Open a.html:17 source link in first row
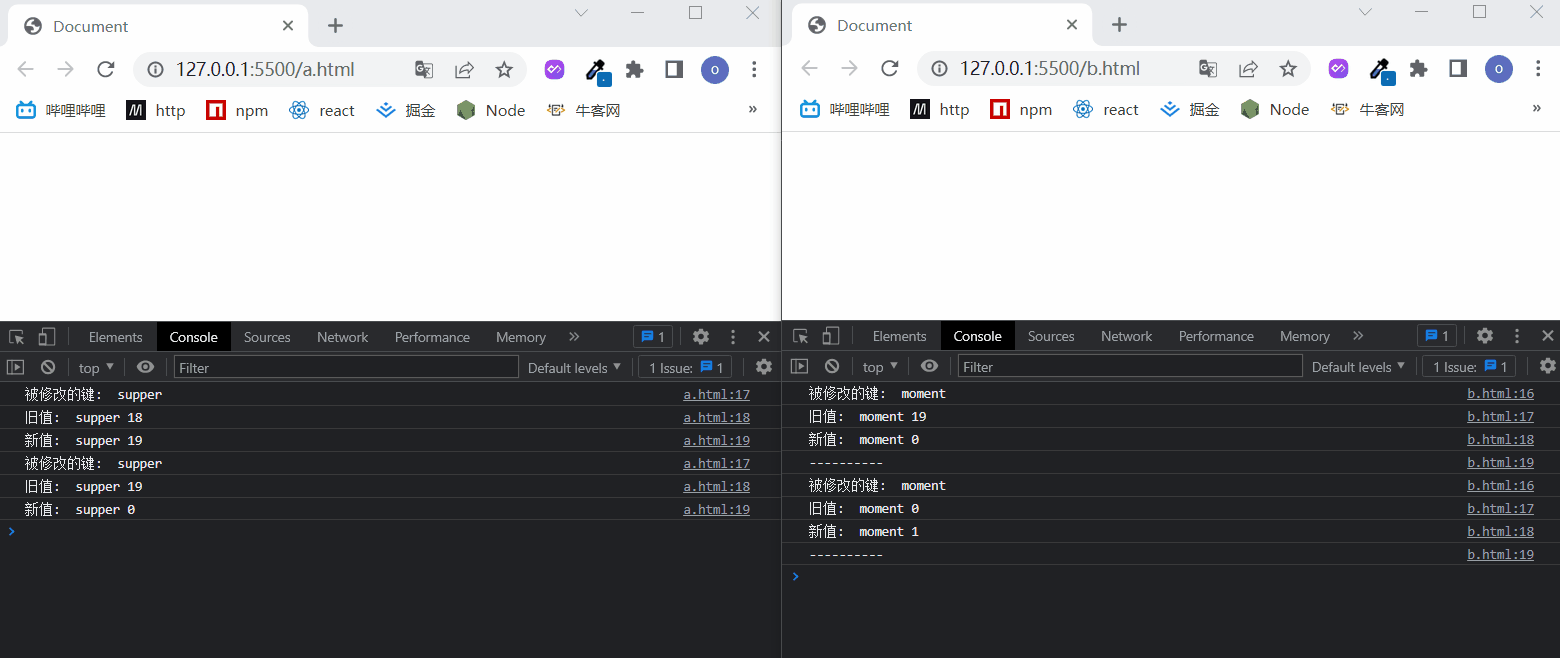The image size is (1560, 658). (x=716, y=395)
